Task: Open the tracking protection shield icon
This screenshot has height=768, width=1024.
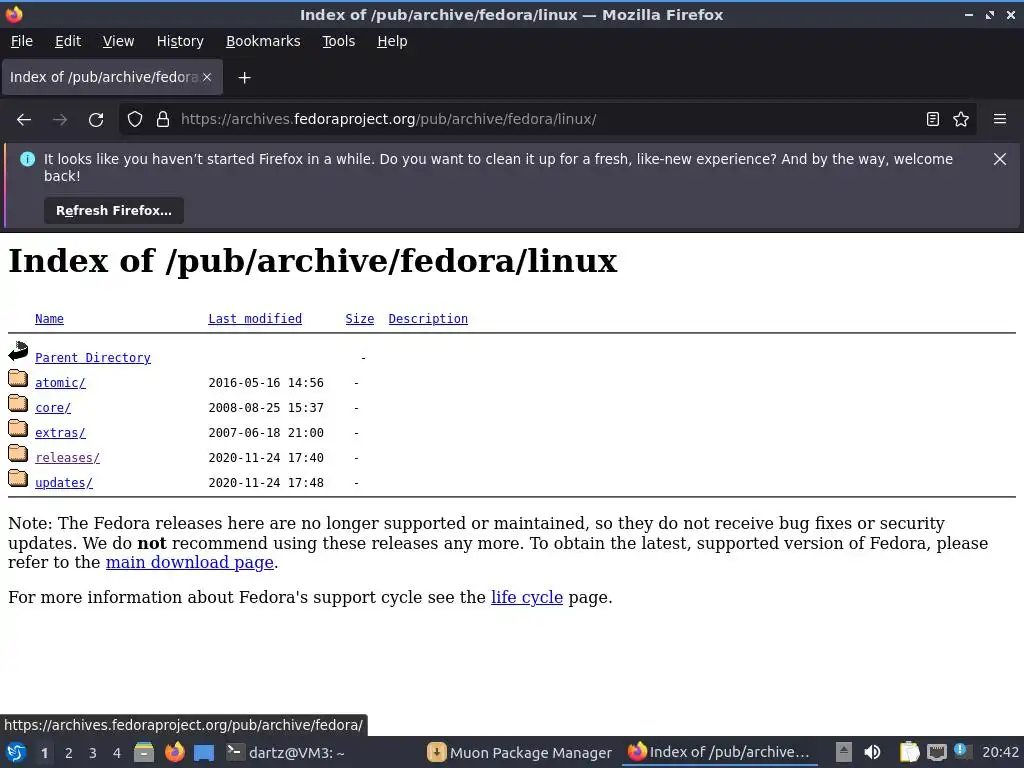Action: pos(135,120)
